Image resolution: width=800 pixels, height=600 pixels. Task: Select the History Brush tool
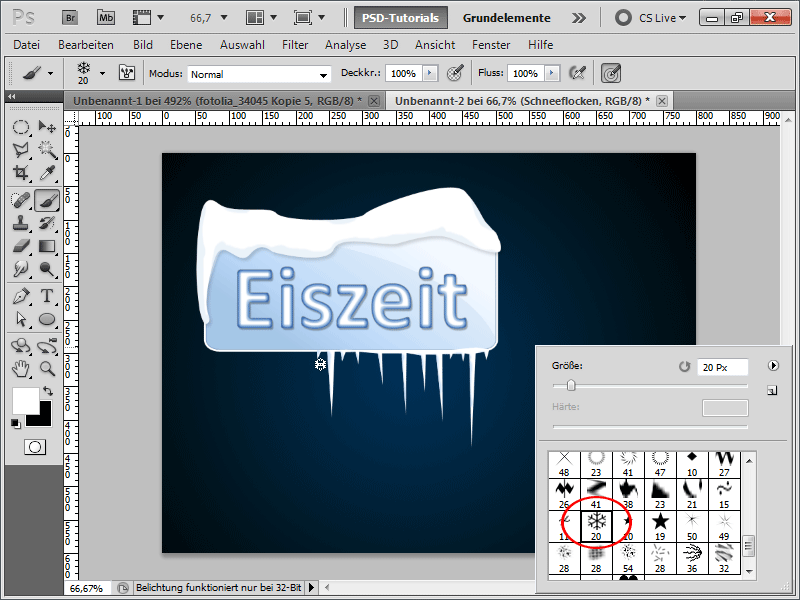pyautogui.click(x=47, y=223)
